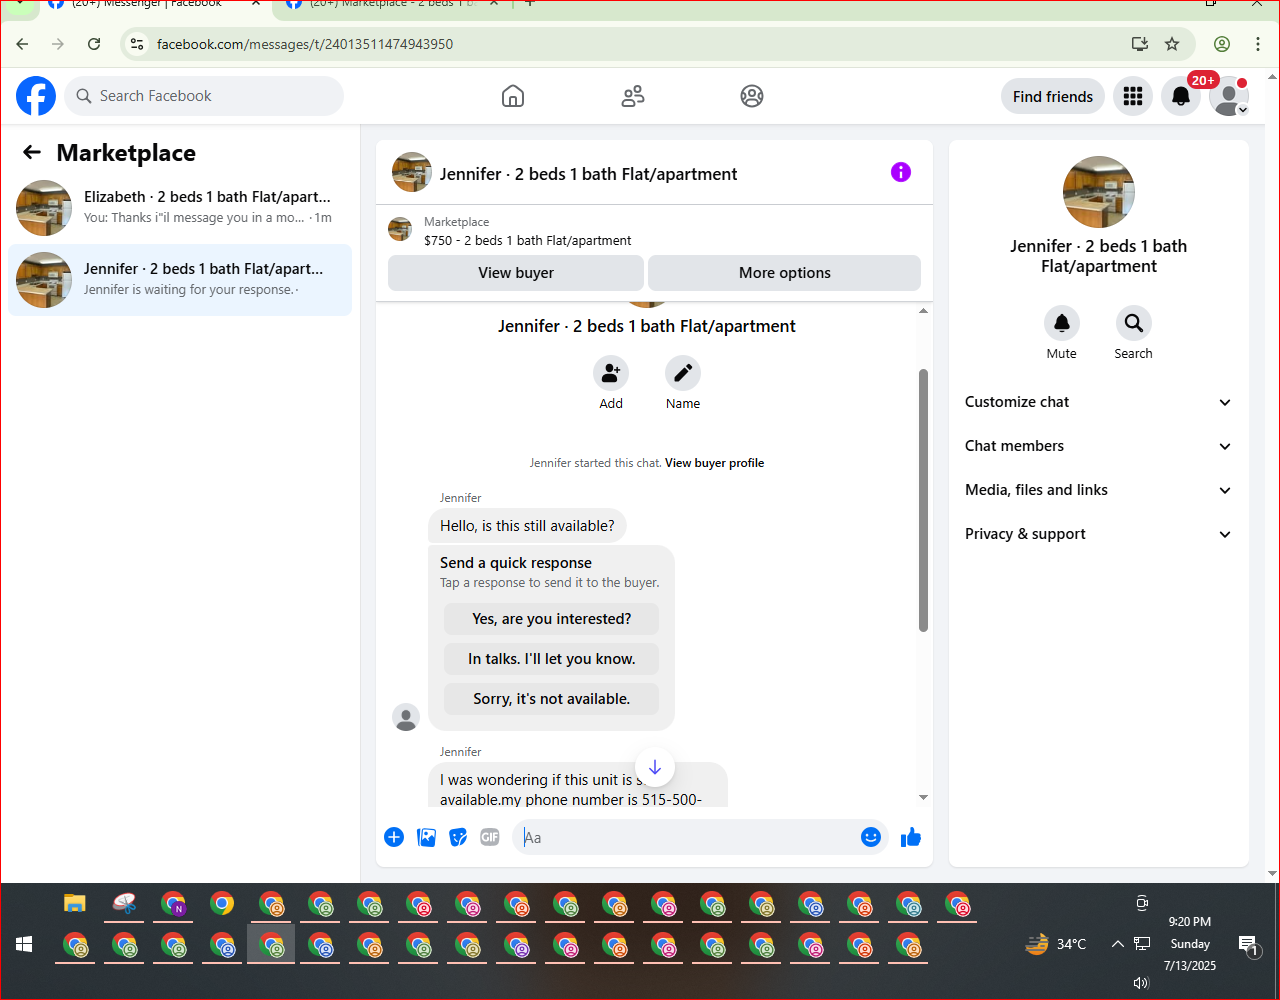Screen dimensions: 1280x1000
Task: Reload the page with browser refresh icon
Action: (x=94, y=44)
